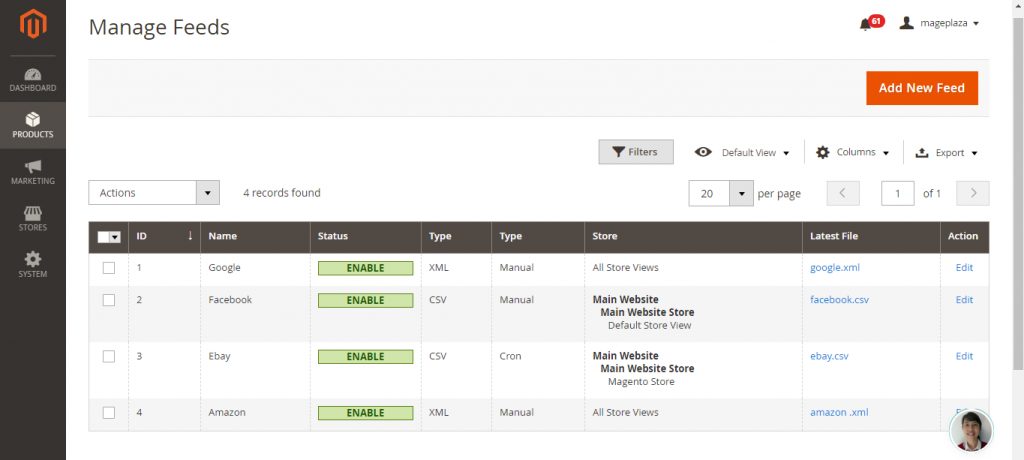Image resolution: width=1024 pixels, height=460 pixels.
Task: Sort by Latest File column header
Action: click(x=871, y=236)
